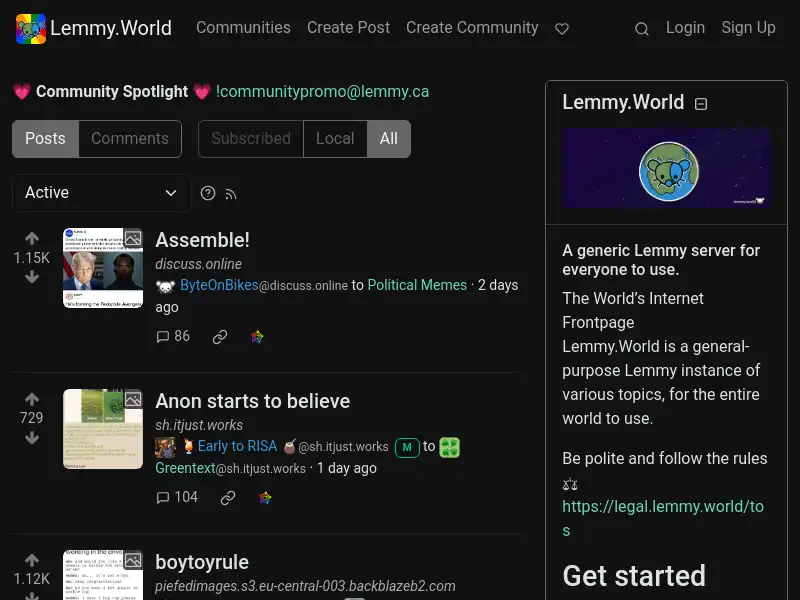800x600 pixels.
Task: Open the 86 comments on Assemble! post
Action: pos(173,336)
